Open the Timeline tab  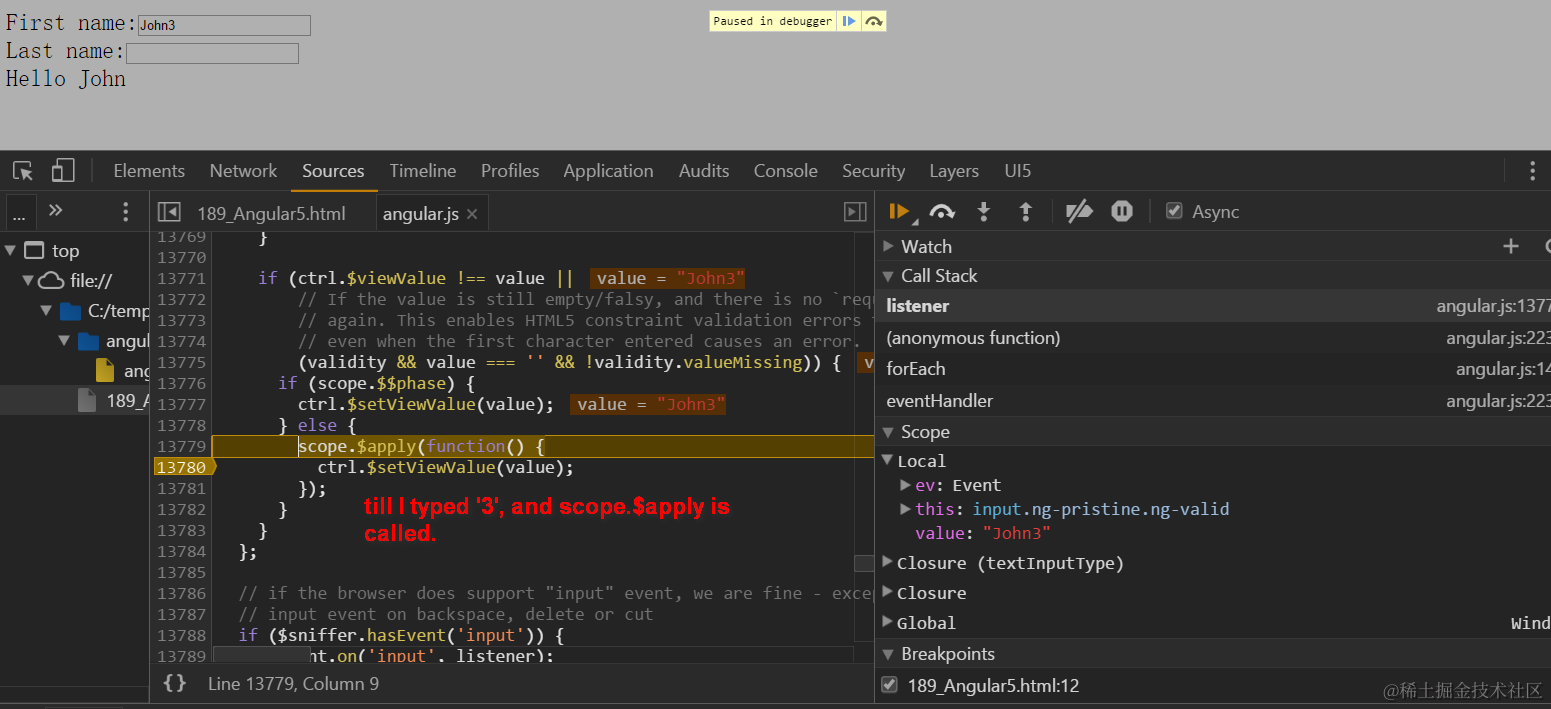[x=423, y=171]
